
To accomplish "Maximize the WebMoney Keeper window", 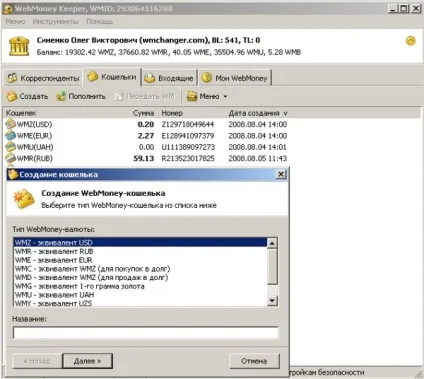I will [x=404, y=9].
